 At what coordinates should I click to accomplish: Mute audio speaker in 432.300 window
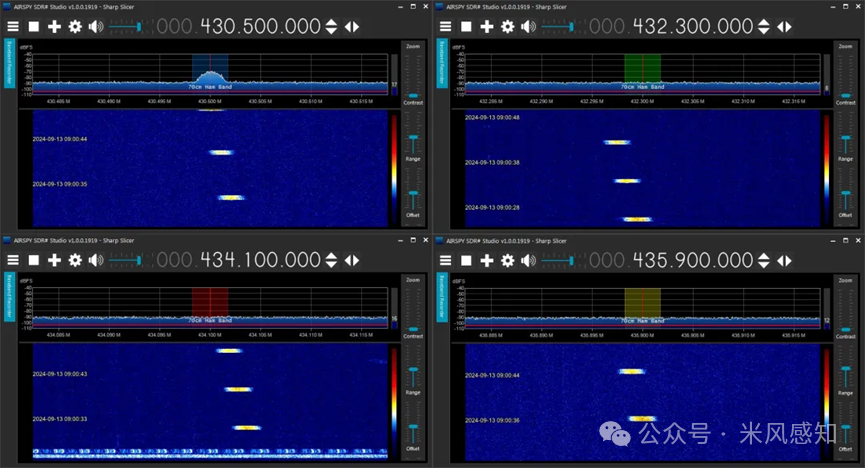[x=528, y=26]
